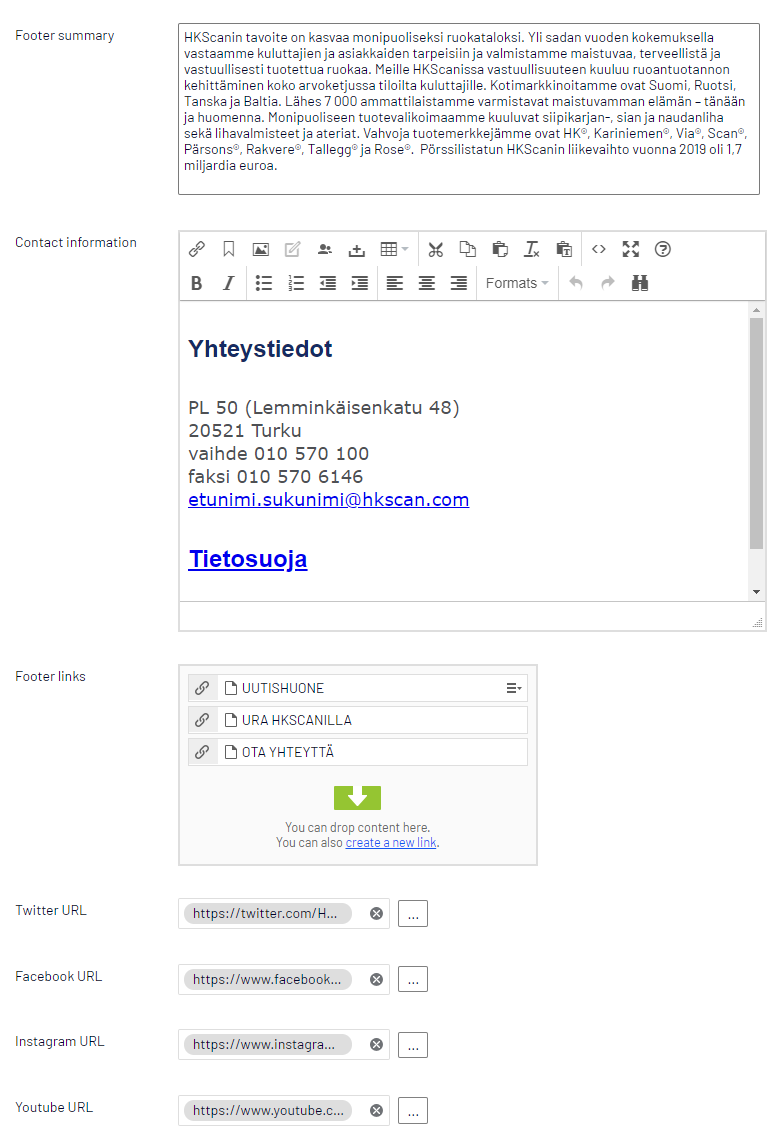The height and width of the screenshot is (1136, 769).
Task: Click the browse button beside Twitter URL
Action: [x=412, y=913]
